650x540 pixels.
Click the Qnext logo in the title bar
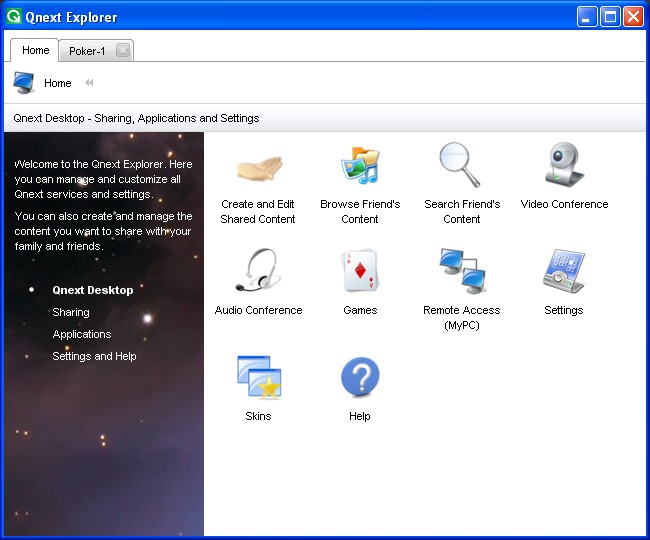(14, 17)
